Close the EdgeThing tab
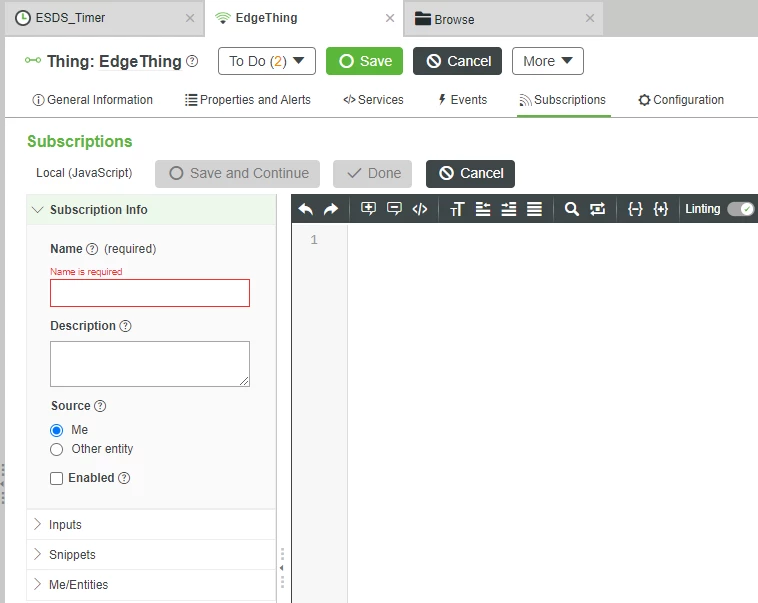The image size is (758, 603). (x=390, y=18)
